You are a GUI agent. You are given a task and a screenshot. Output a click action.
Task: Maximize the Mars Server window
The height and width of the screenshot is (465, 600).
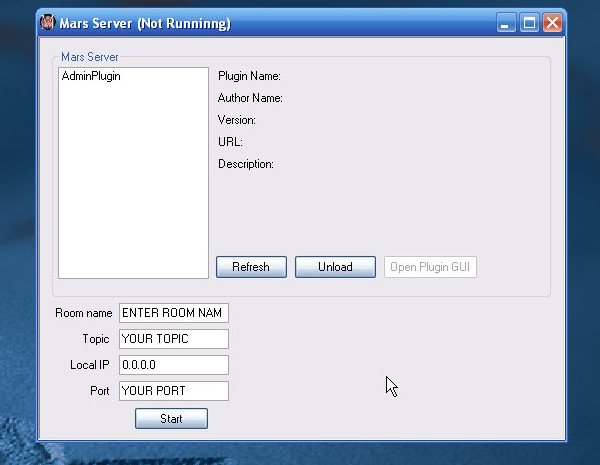point(530,22)
